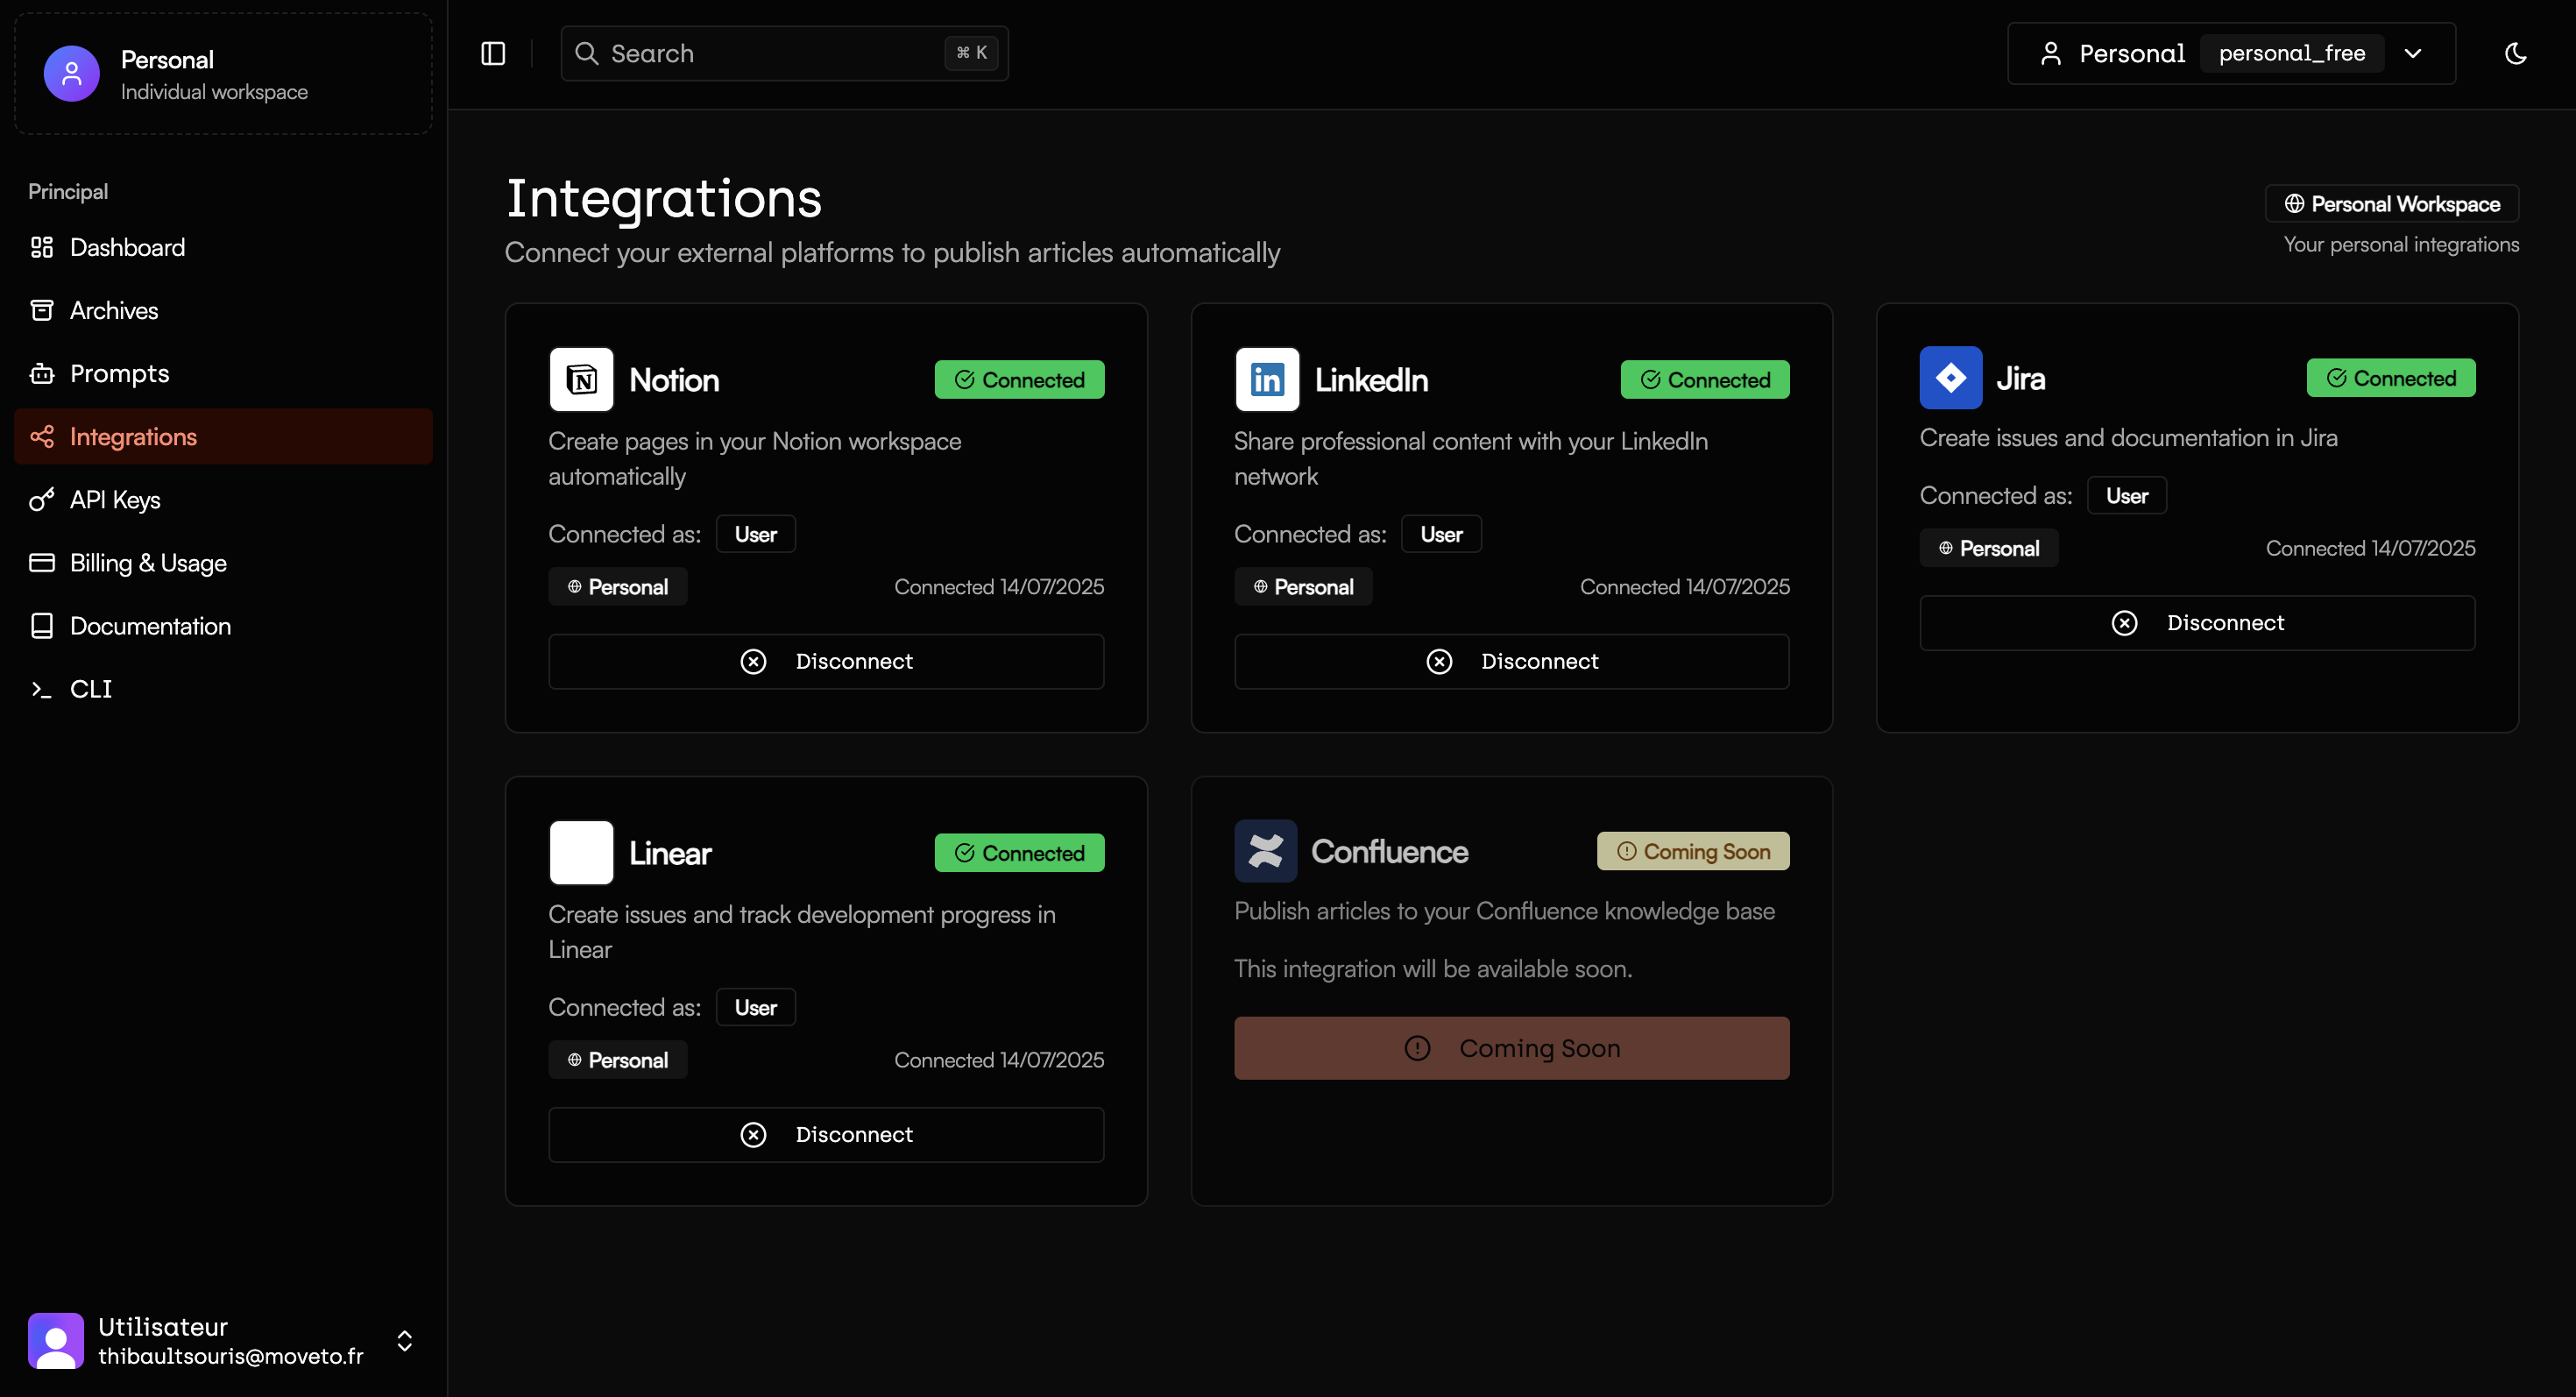The image size is (2576, 1397).
Task: Click the Documentation book icon
Action: click(x=42, y=625)
